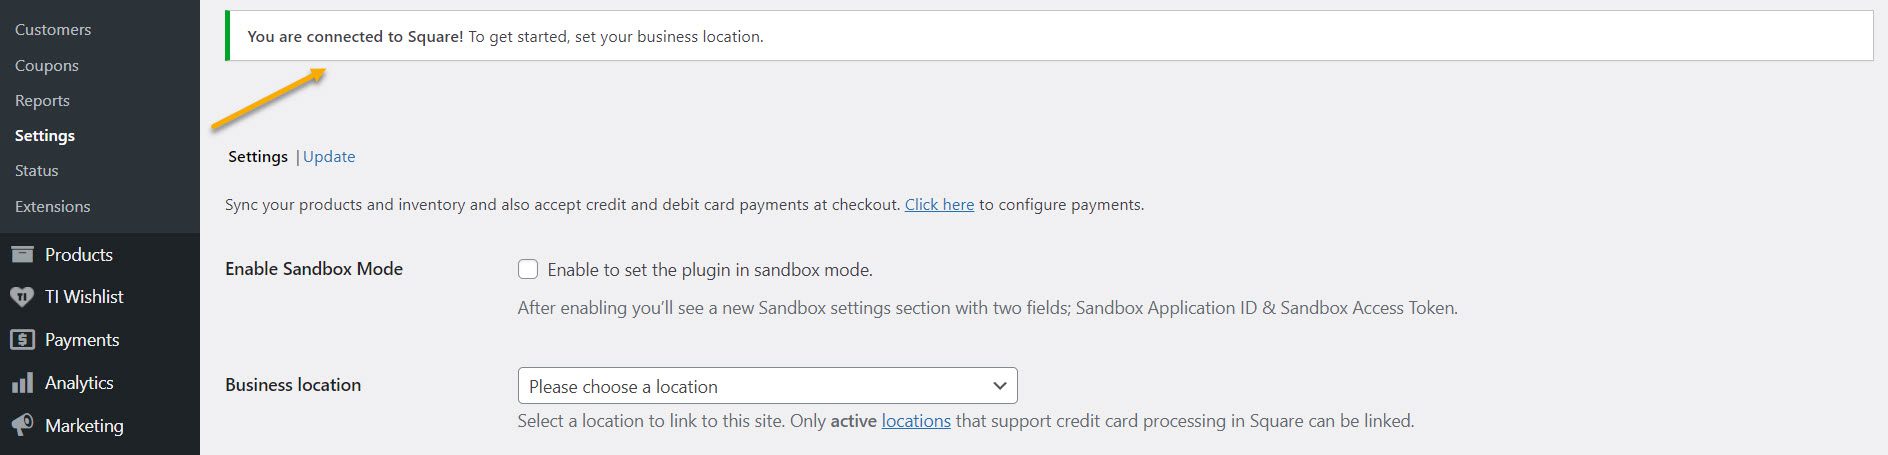Enable the Sandbox Mode checkbox

click(x=528, y=269)
